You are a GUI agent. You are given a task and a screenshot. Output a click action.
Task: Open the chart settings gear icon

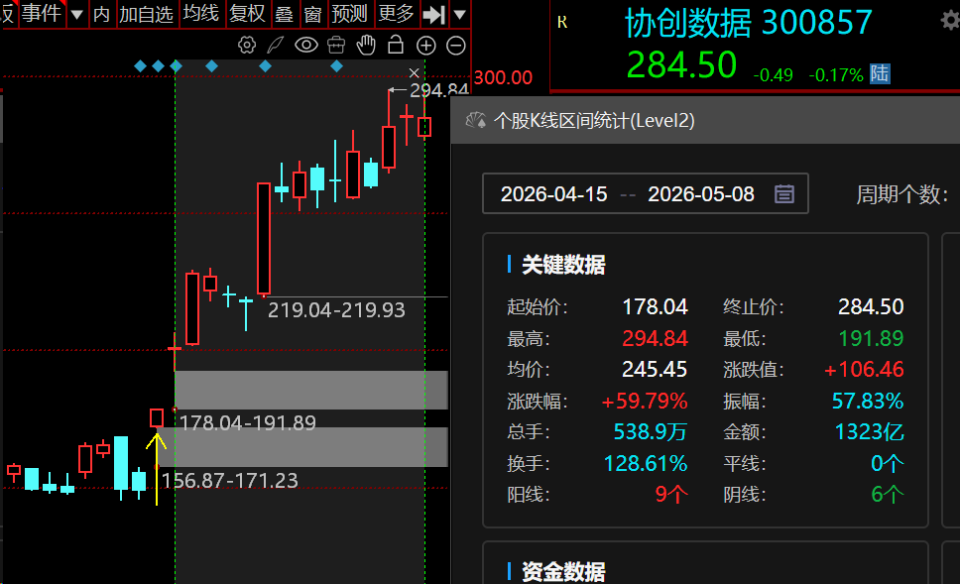pyautogui.click(x=247, y=45)
